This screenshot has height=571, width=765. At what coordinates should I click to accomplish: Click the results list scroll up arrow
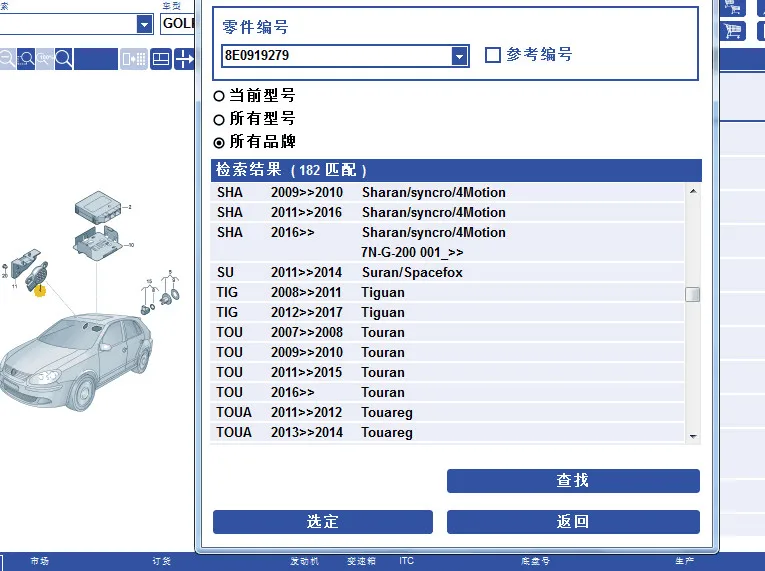[x=693, y=192]
